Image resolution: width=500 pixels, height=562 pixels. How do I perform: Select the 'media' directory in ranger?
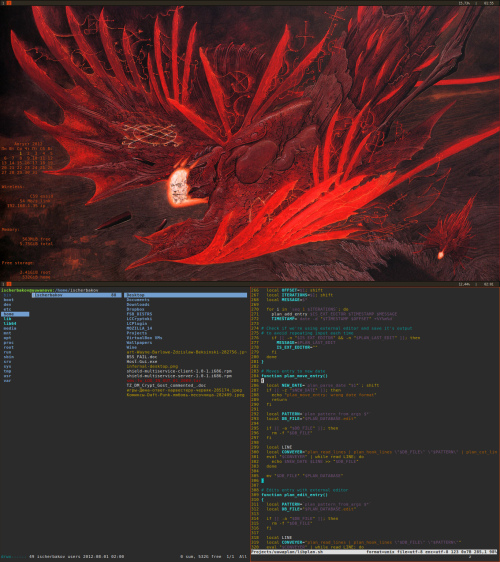coord(10,328)
